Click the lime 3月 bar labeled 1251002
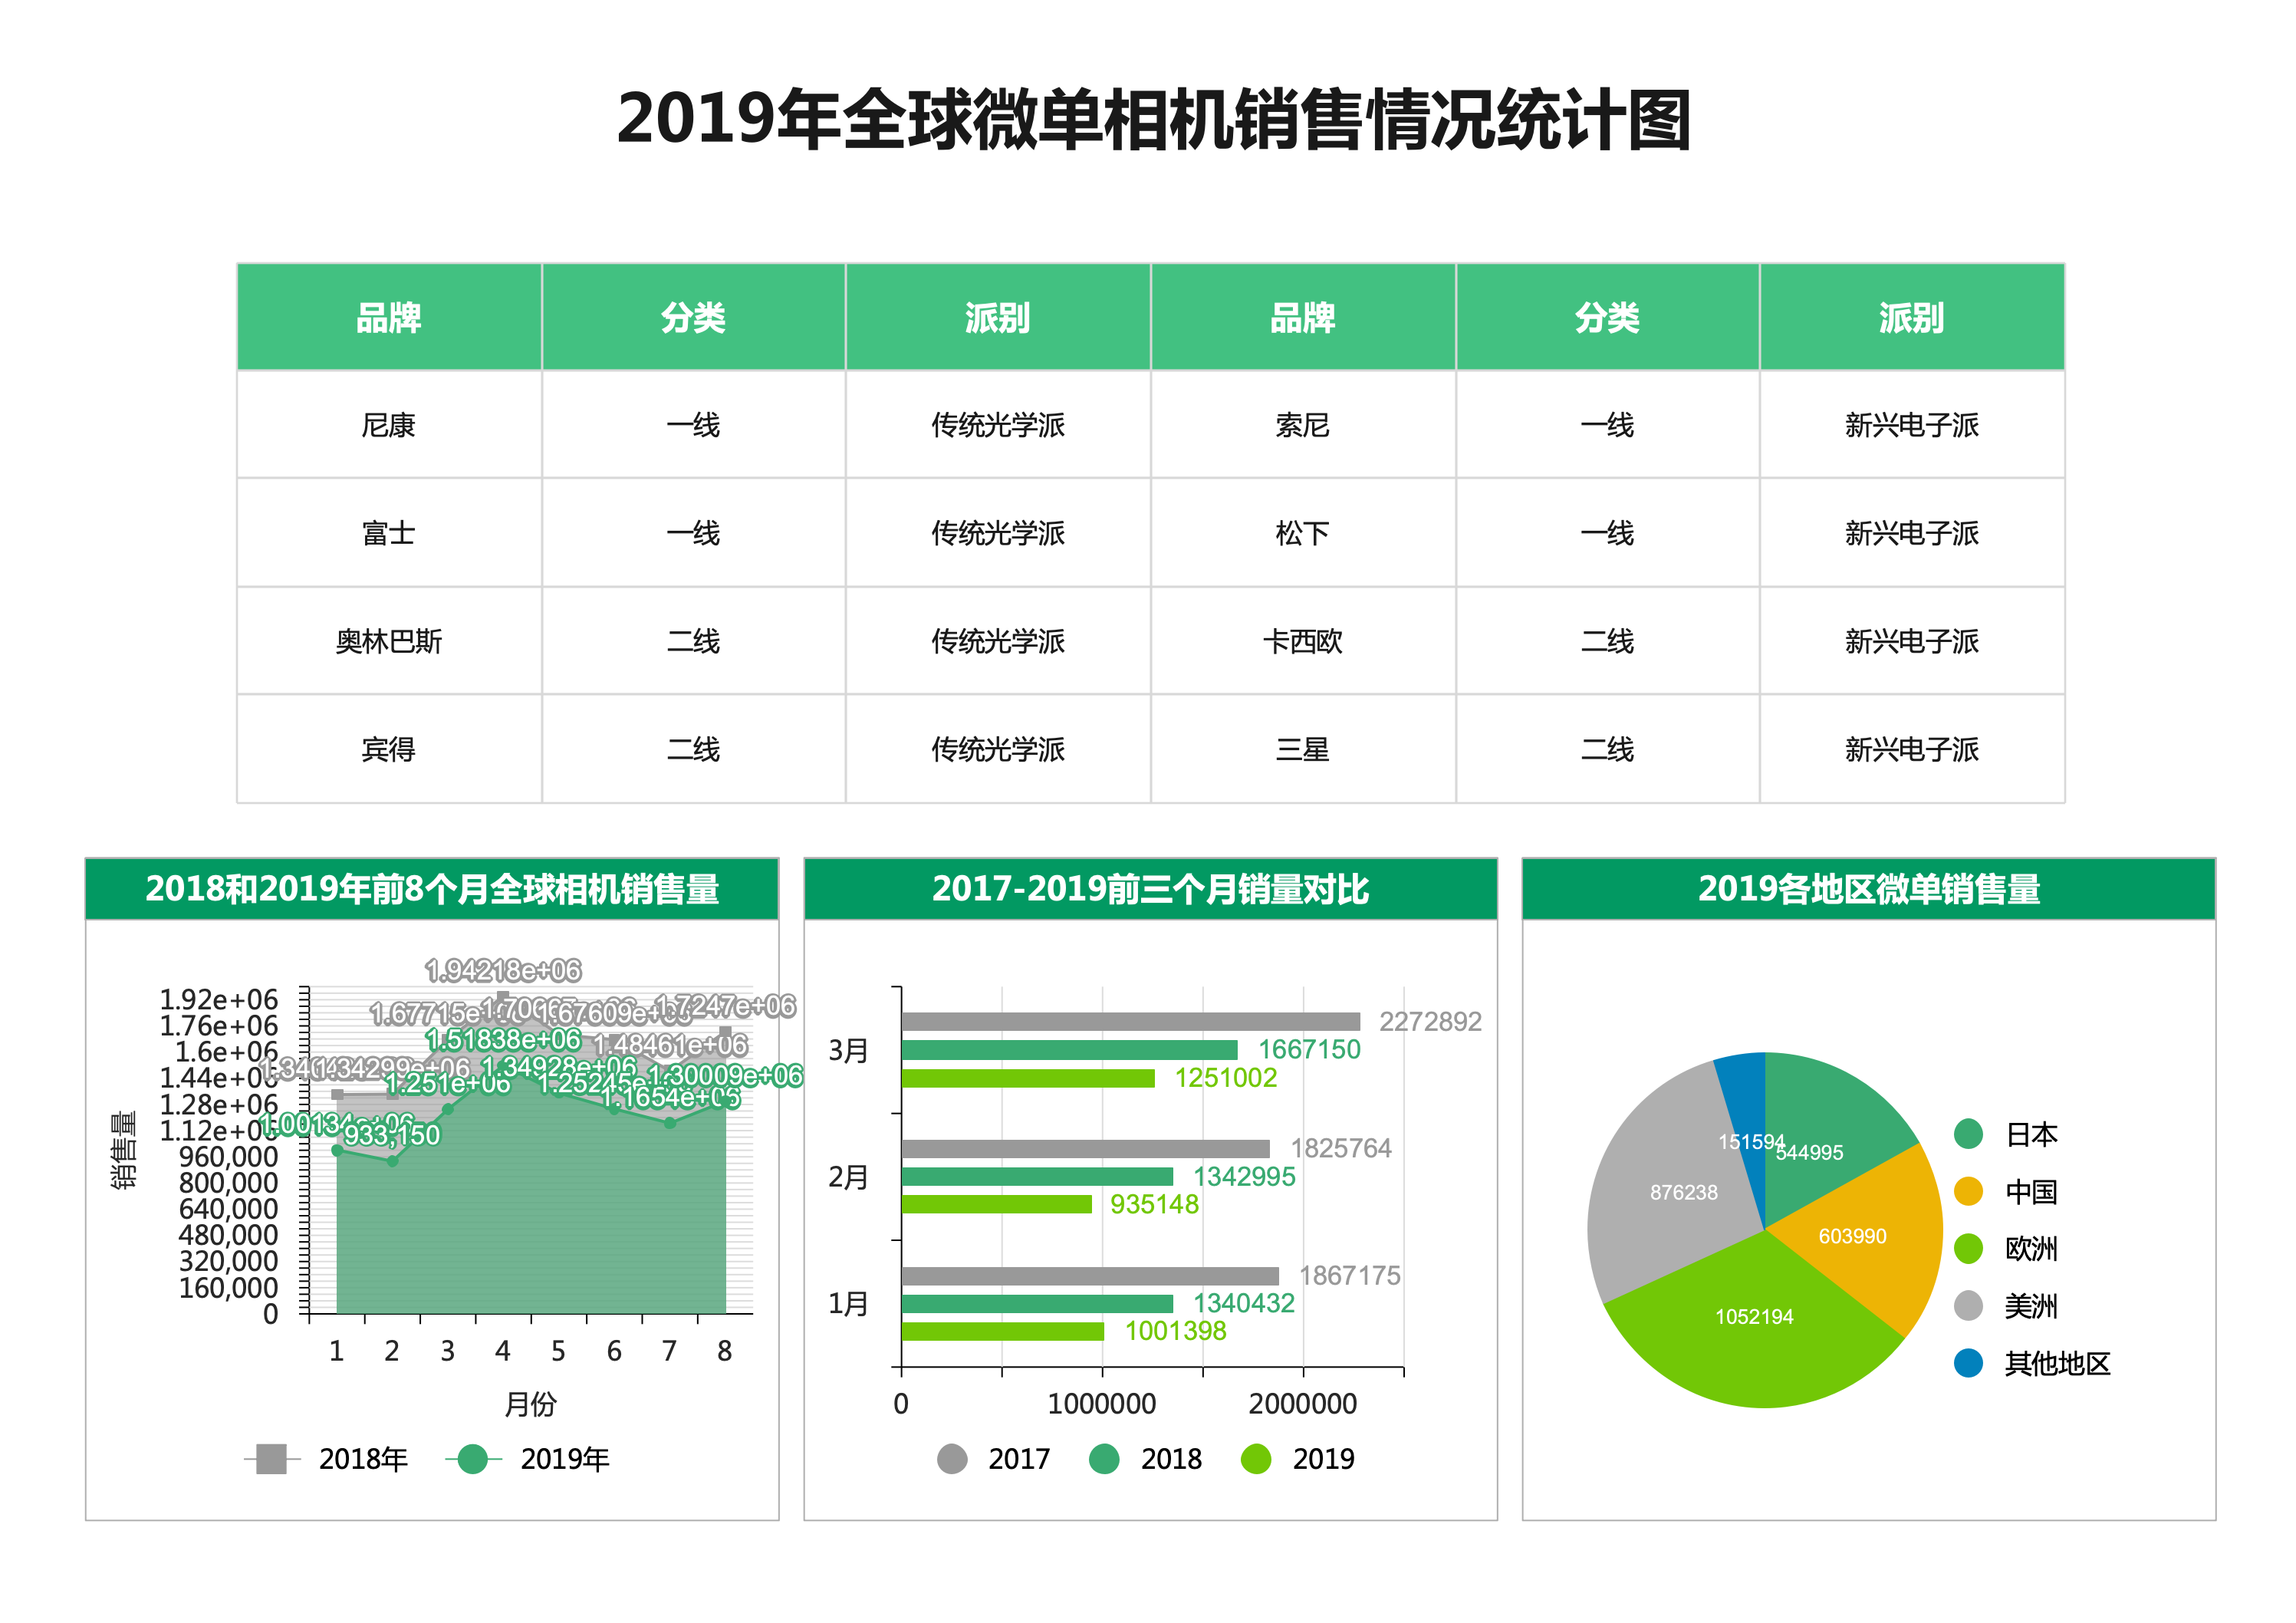2296x1623 pixels. (1028, 1078)
